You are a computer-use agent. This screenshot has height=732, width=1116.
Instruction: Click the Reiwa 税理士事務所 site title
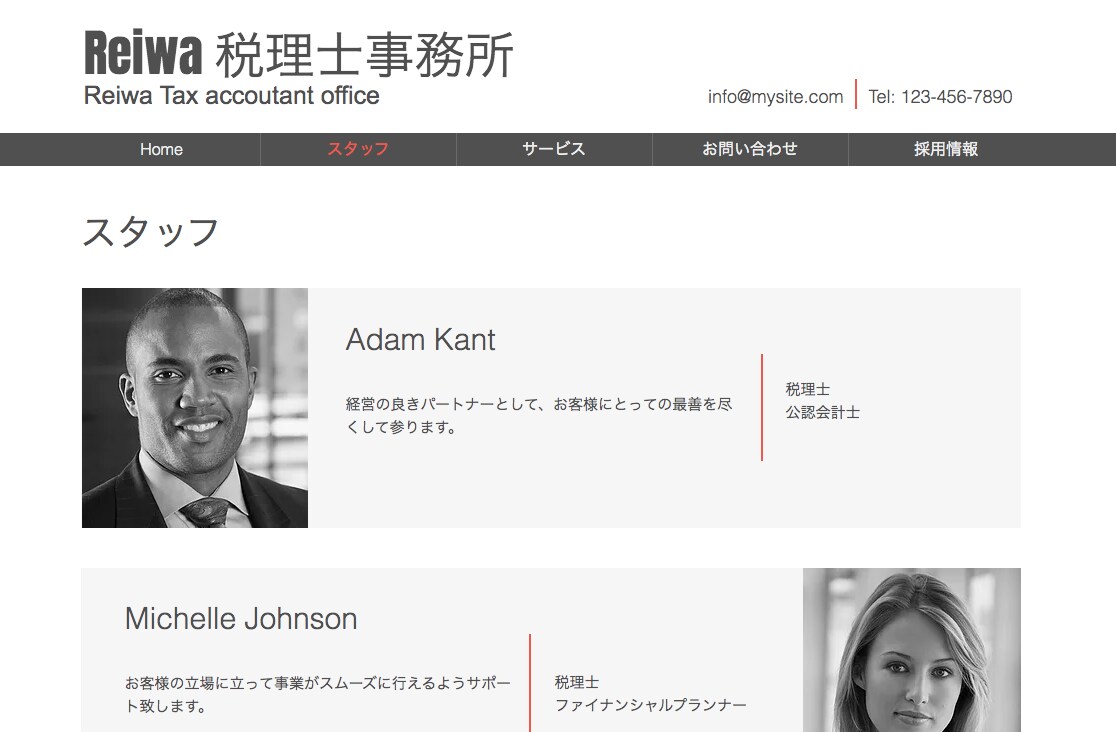click(x=299, y=54)
